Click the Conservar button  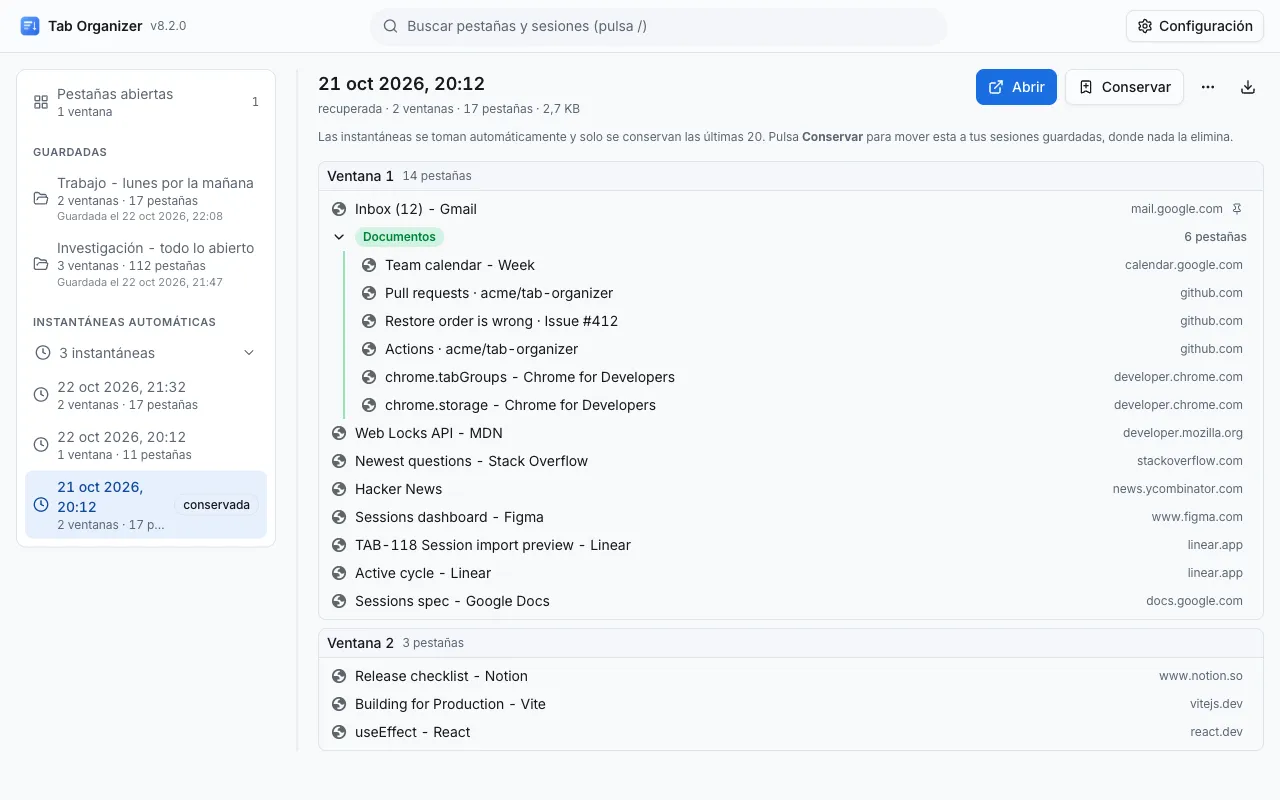1124,87
